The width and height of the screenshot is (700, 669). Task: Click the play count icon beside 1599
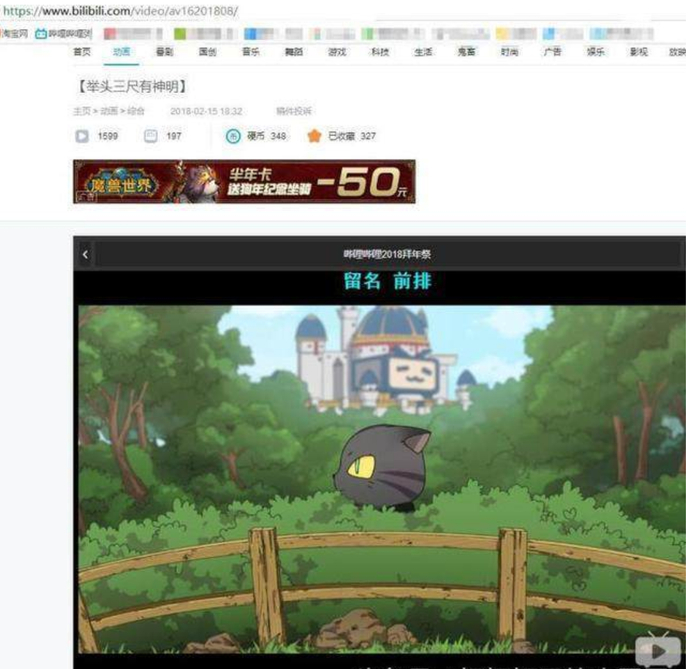(x=82, y=136)
